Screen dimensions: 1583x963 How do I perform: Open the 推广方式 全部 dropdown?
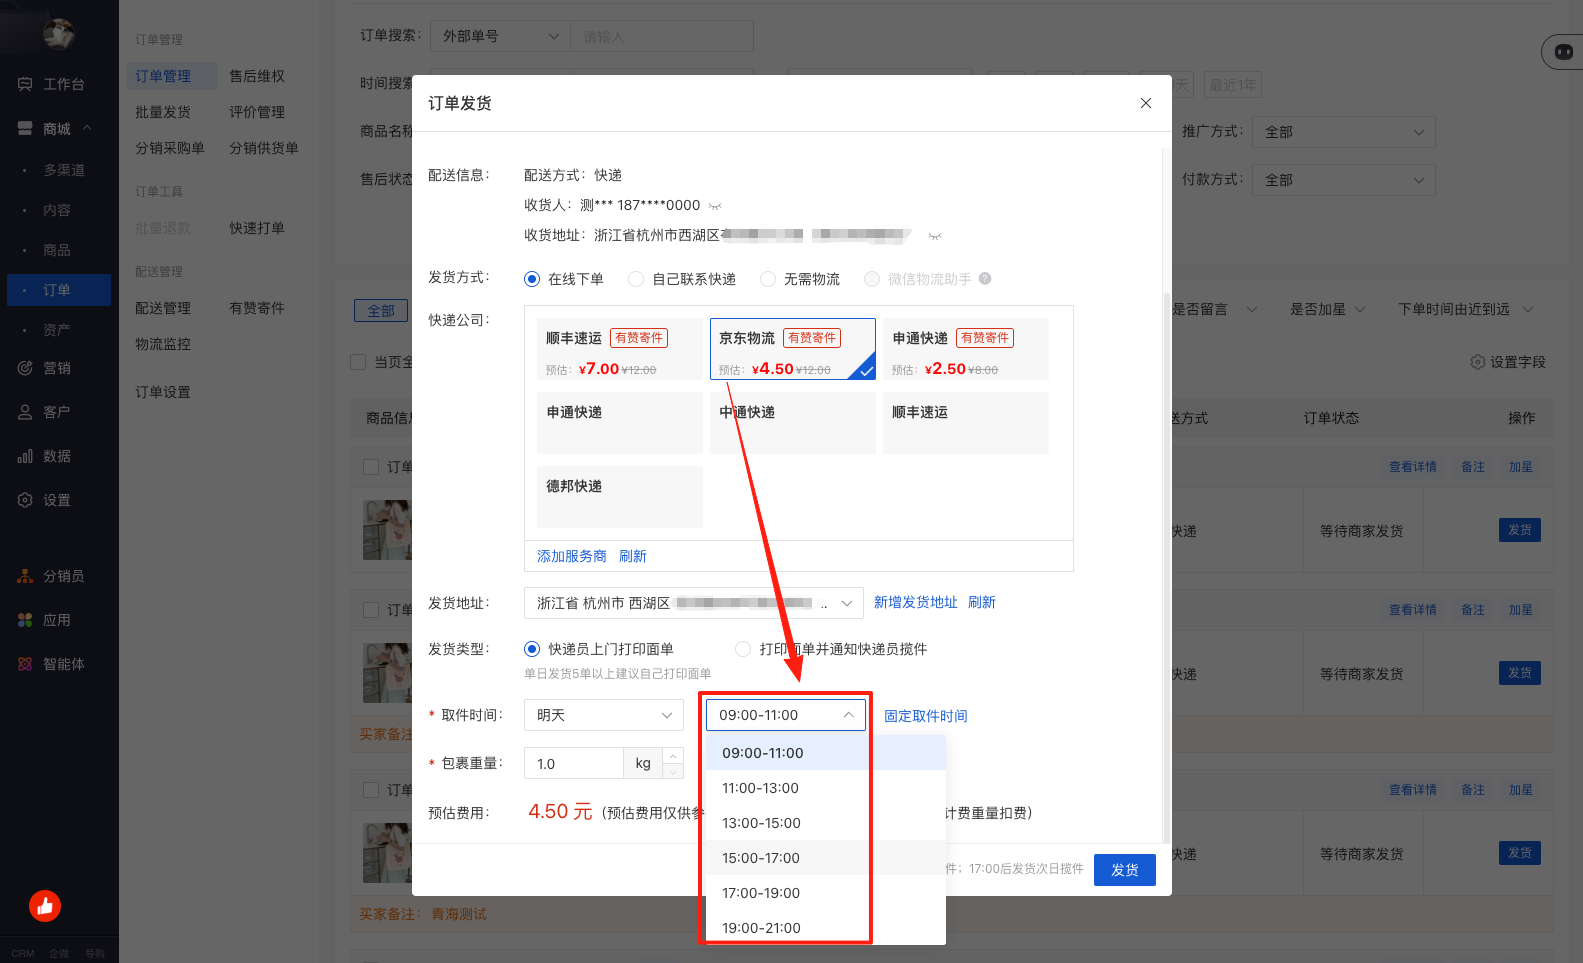point(1344,132)
